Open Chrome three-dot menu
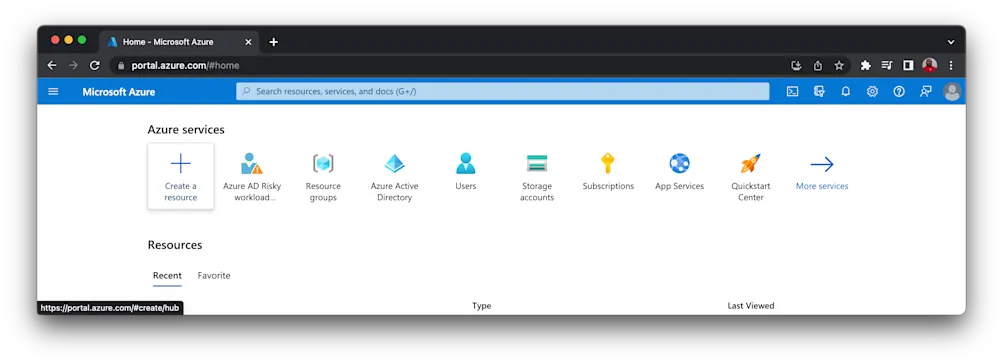 pyautogui.click(x=951, y=65)
